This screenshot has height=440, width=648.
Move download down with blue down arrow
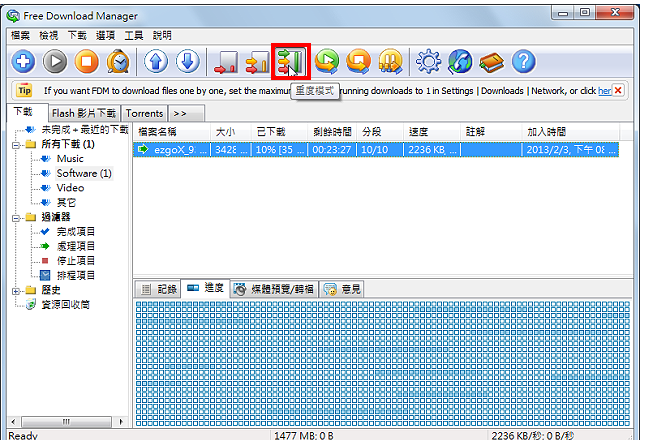coord(188,62)
